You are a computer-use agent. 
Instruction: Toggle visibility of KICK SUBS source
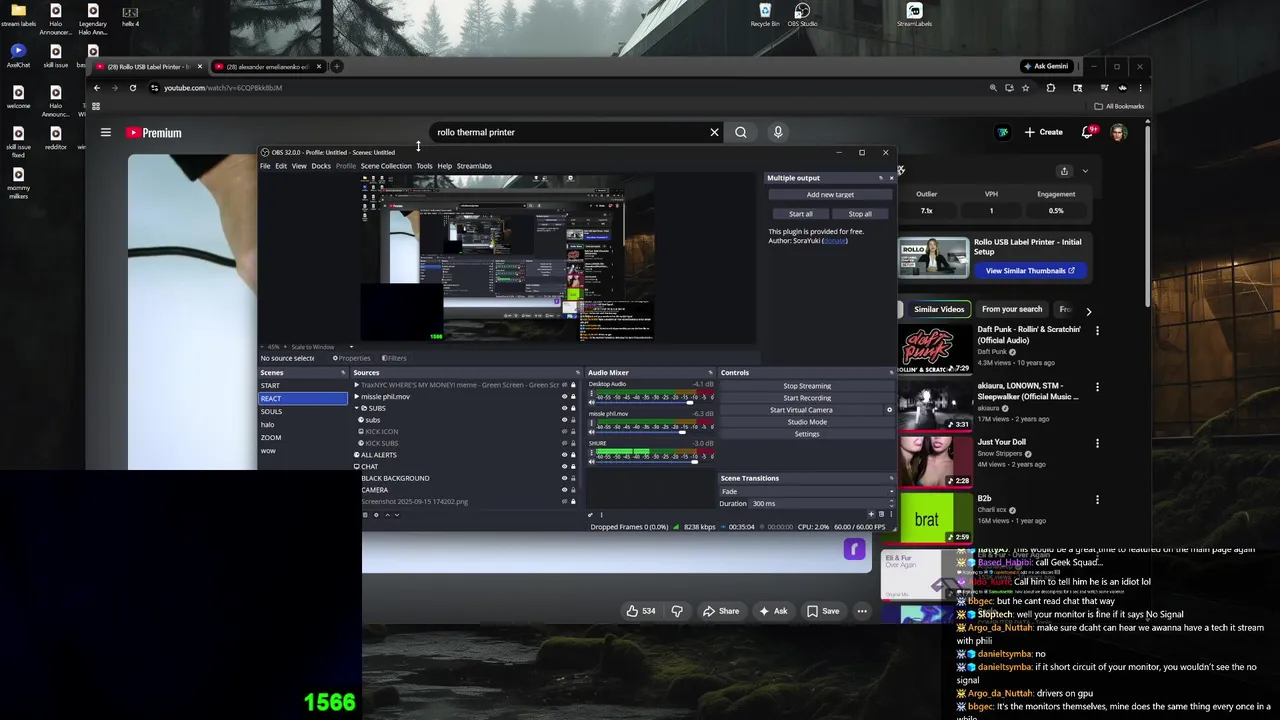point(564,443)
